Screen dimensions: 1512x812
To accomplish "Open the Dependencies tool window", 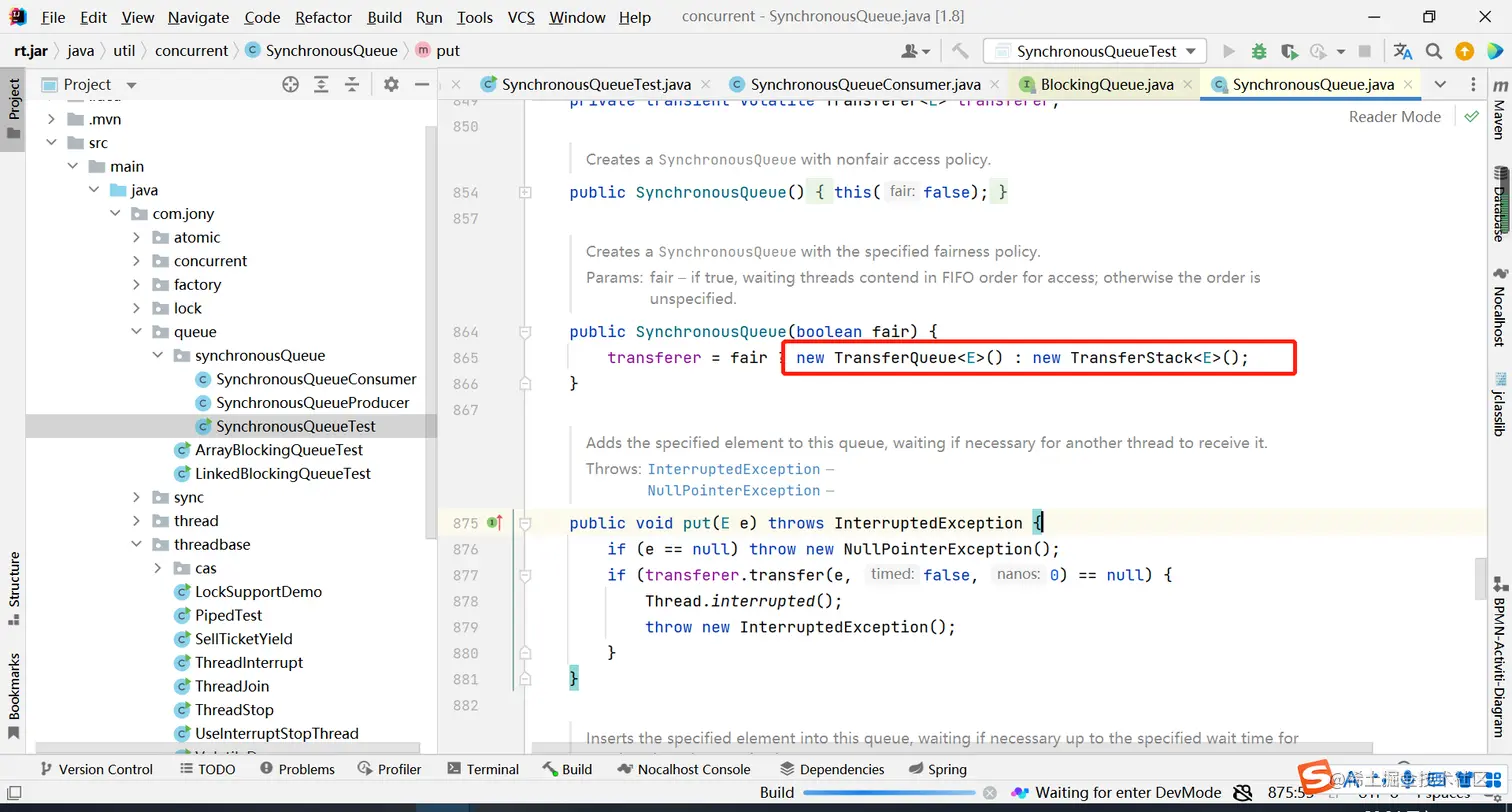I will pyautogui.click(x=832, y=769).
